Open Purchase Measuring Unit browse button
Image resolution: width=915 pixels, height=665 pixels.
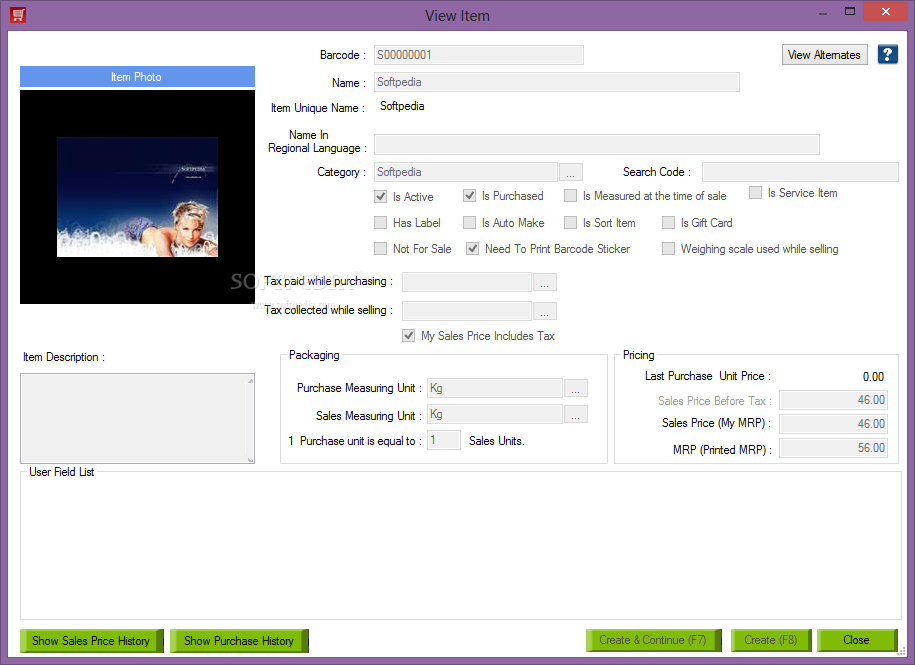[x=575, y=388]
